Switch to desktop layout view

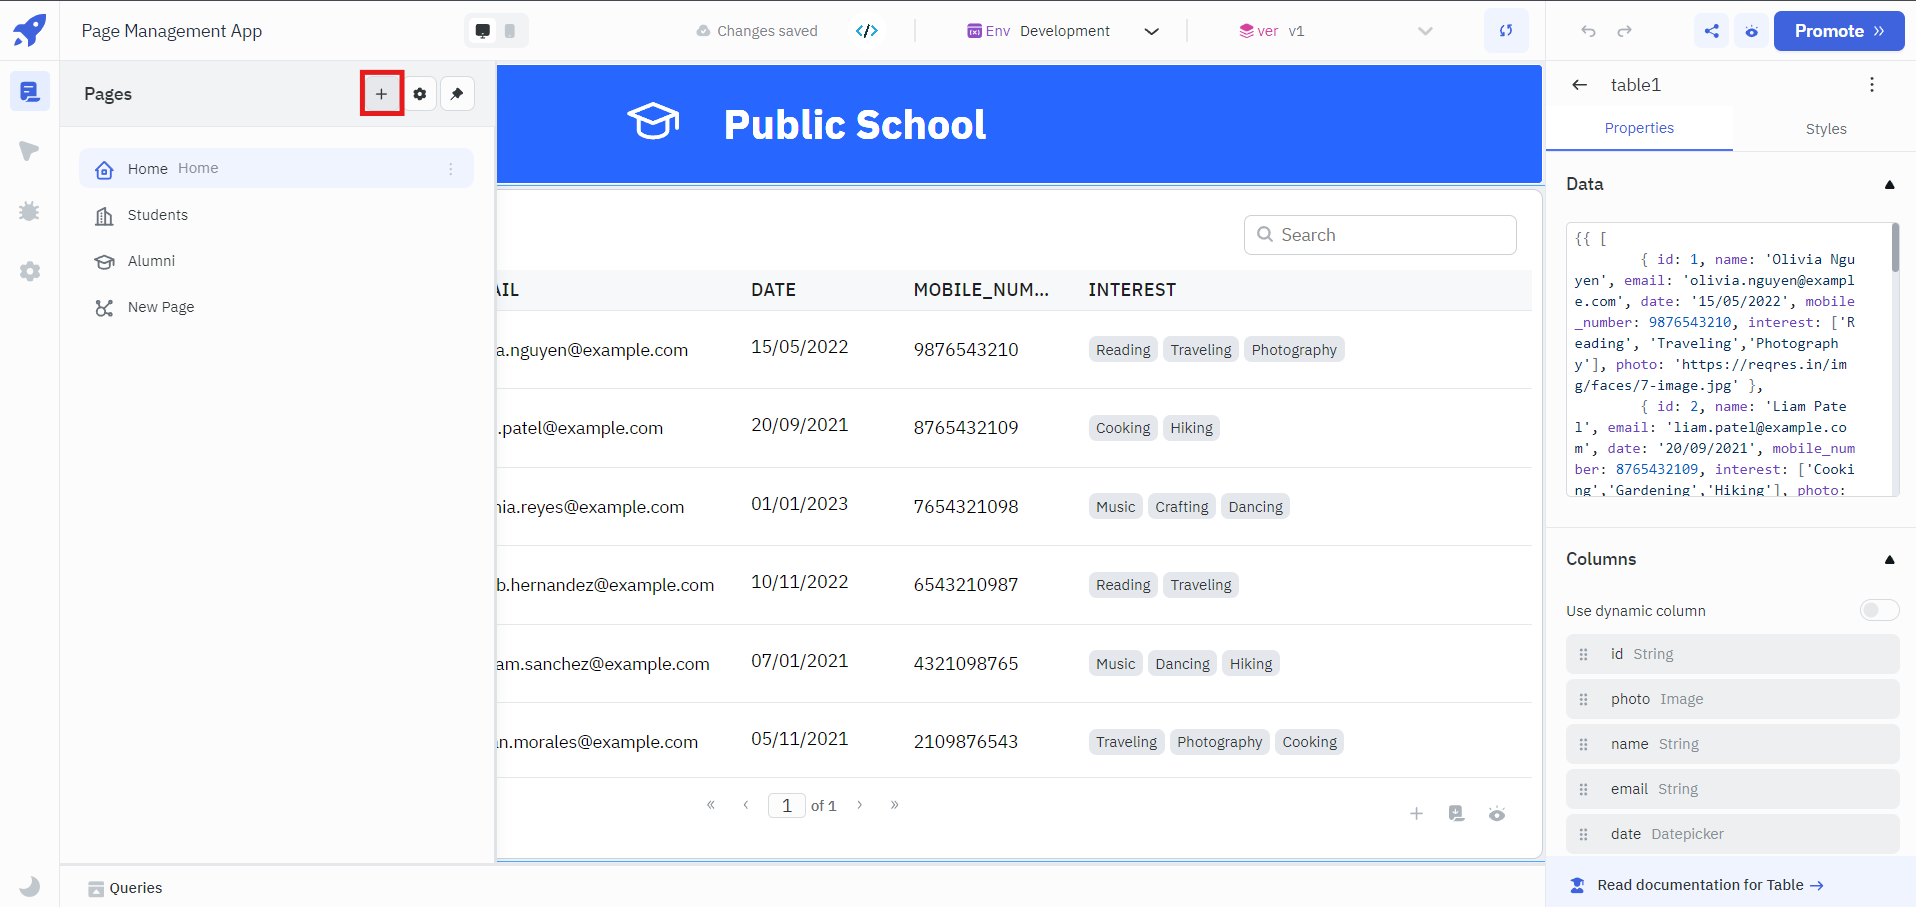pyautogui.click(x=483, y=31)
